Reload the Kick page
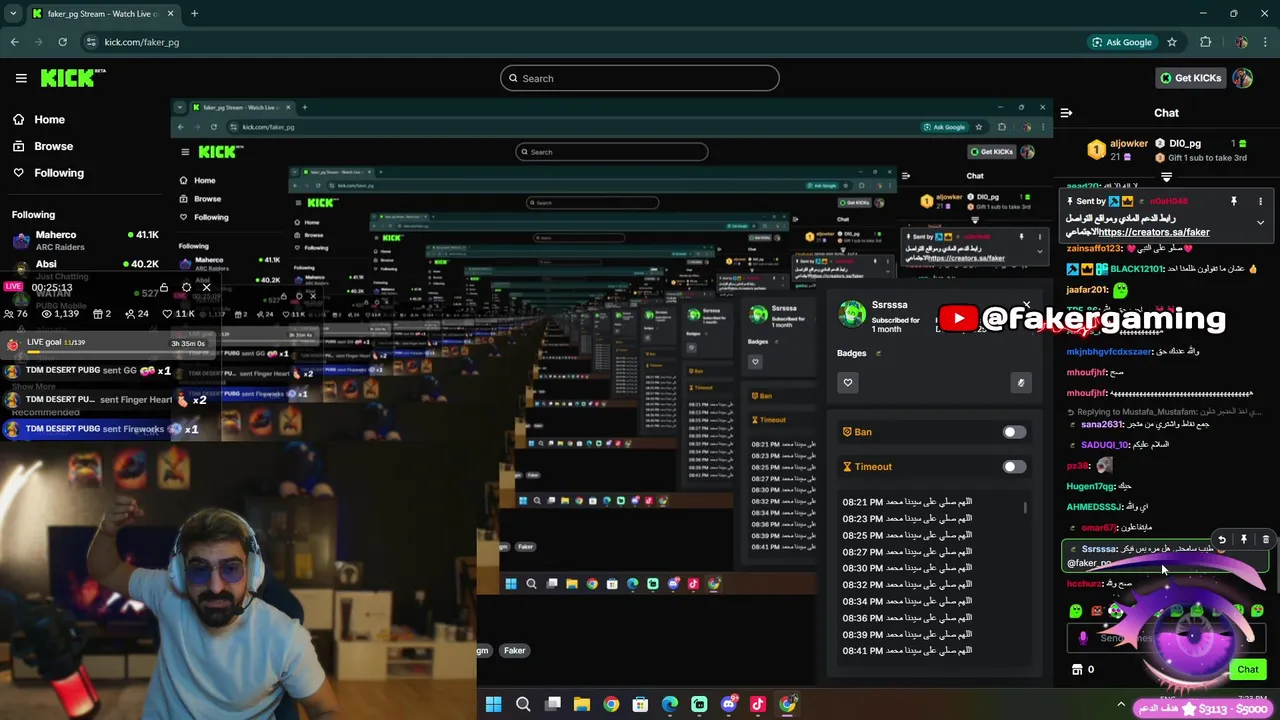 [62, 42]
